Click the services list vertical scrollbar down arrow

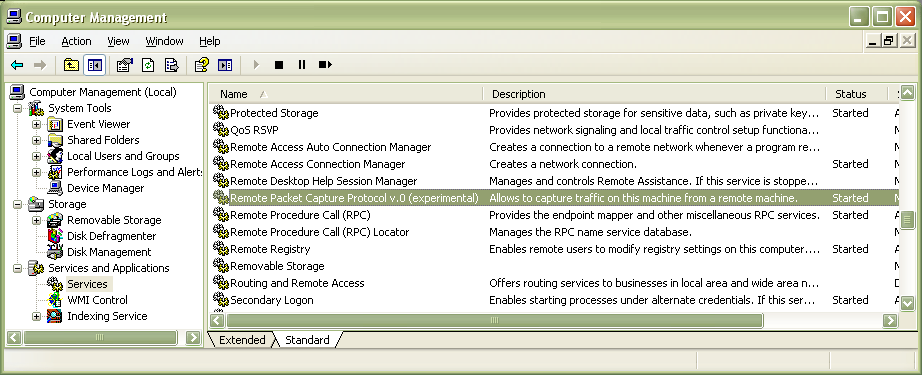[908, 303]
